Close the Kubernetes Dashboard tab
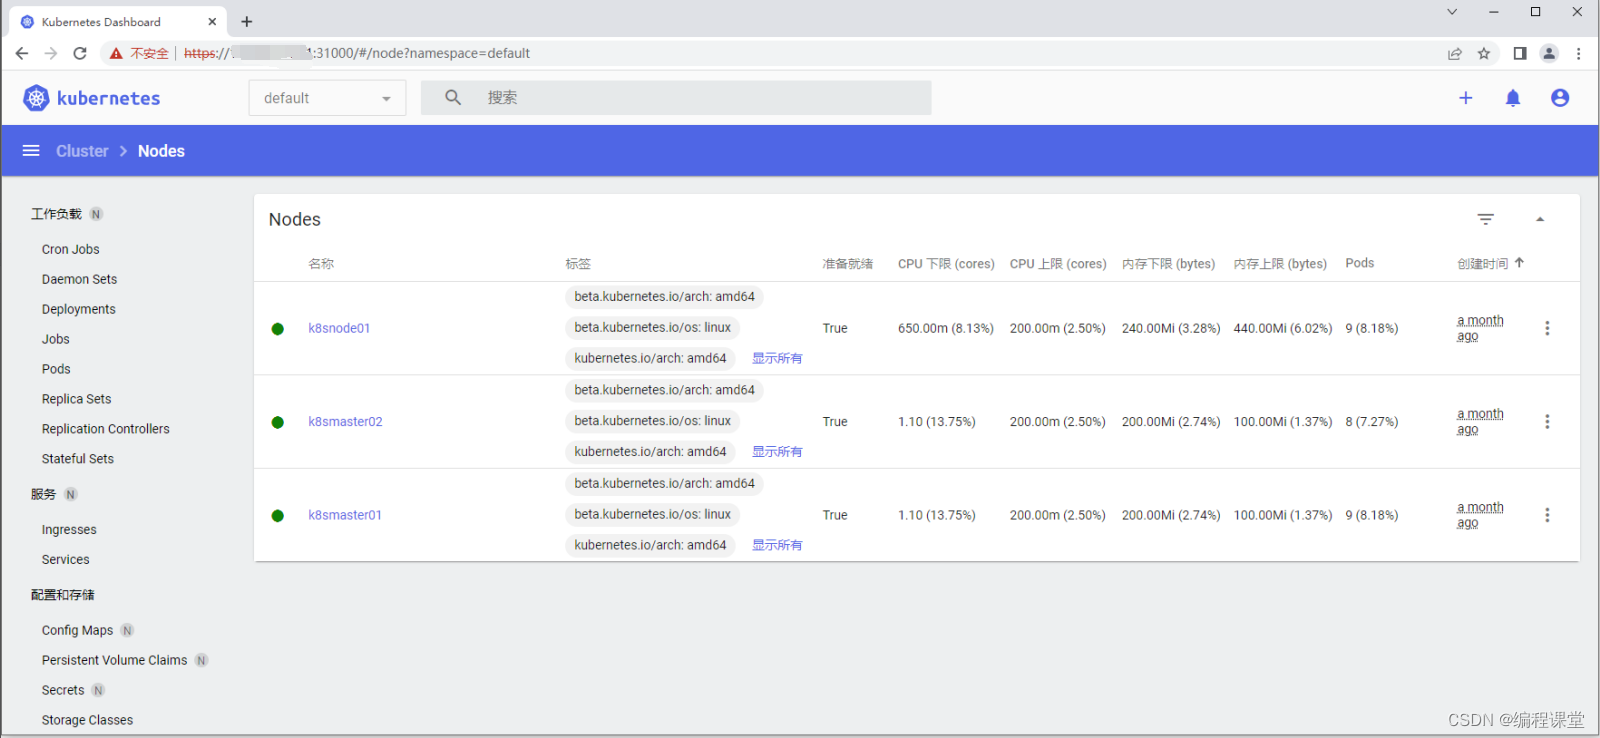 pyautogui.click(x=212, y=21)
